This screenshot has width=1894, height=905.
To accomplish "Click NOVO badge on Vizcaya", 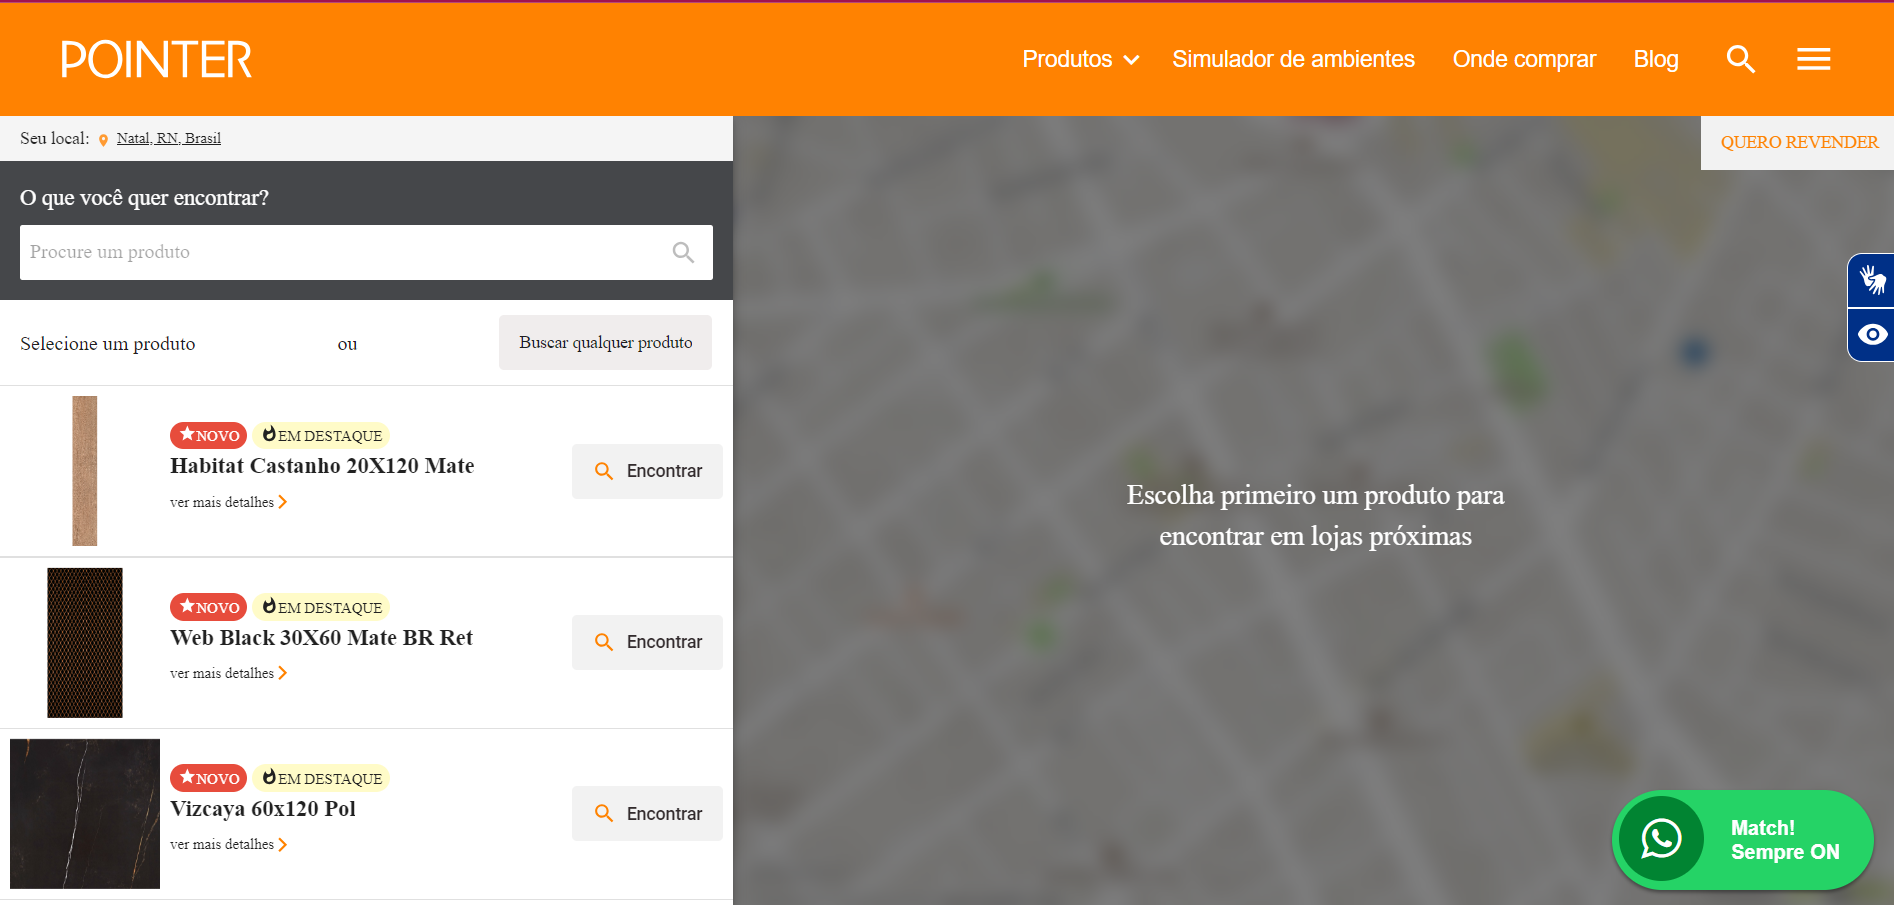I will (x=208, y=778).
